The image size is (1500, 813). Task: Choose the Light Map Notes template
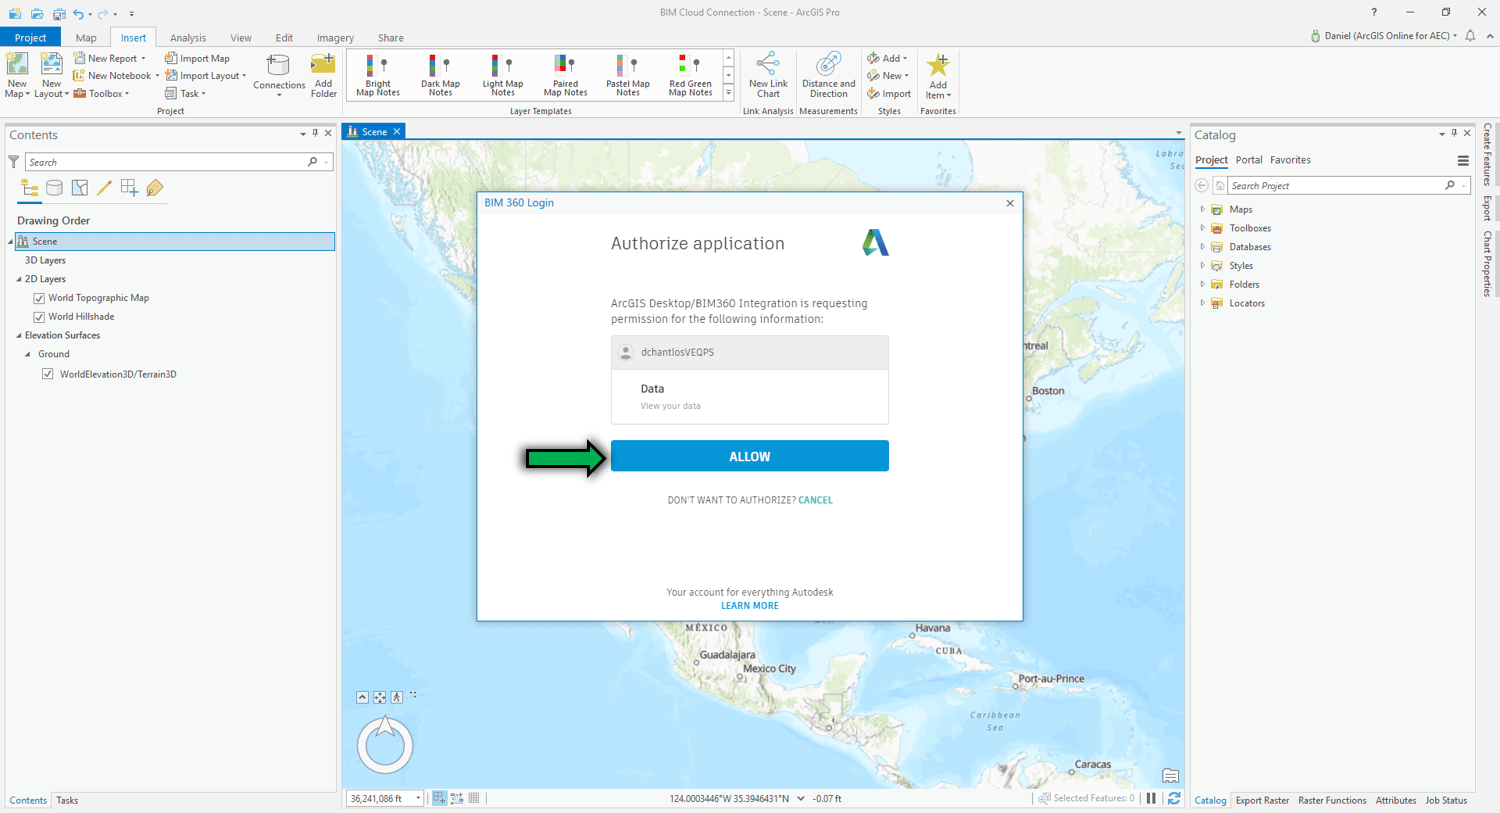pos(503,76)
